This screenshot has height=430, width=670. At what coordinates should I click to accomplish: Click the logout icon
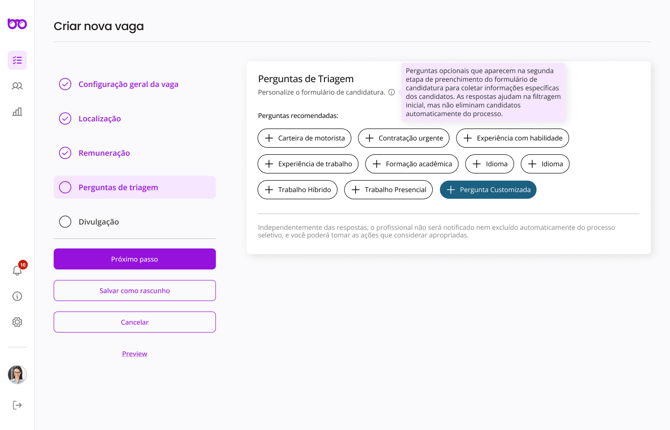pos(17,405)
